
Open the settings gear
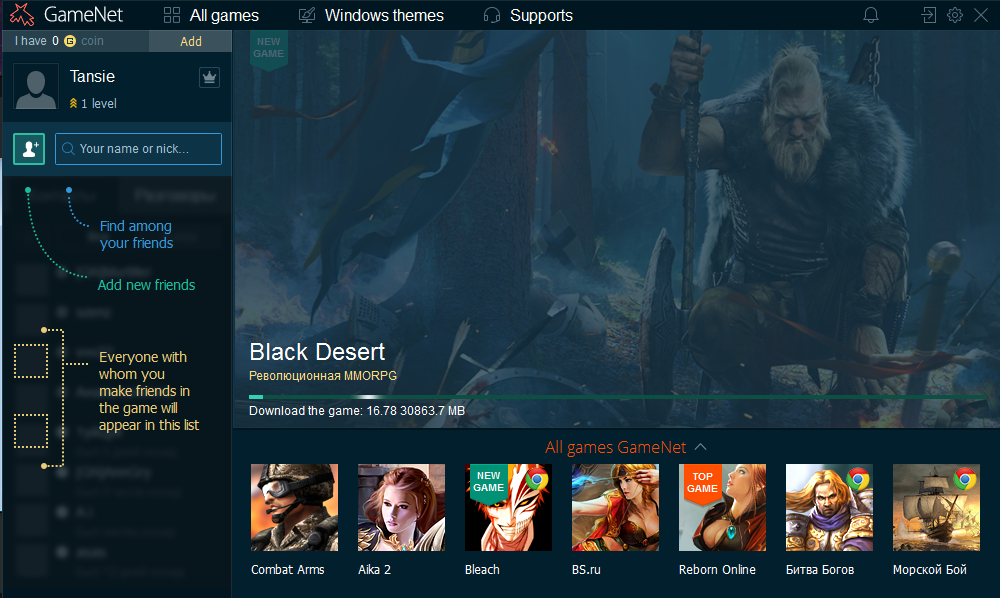pos(955,15)
